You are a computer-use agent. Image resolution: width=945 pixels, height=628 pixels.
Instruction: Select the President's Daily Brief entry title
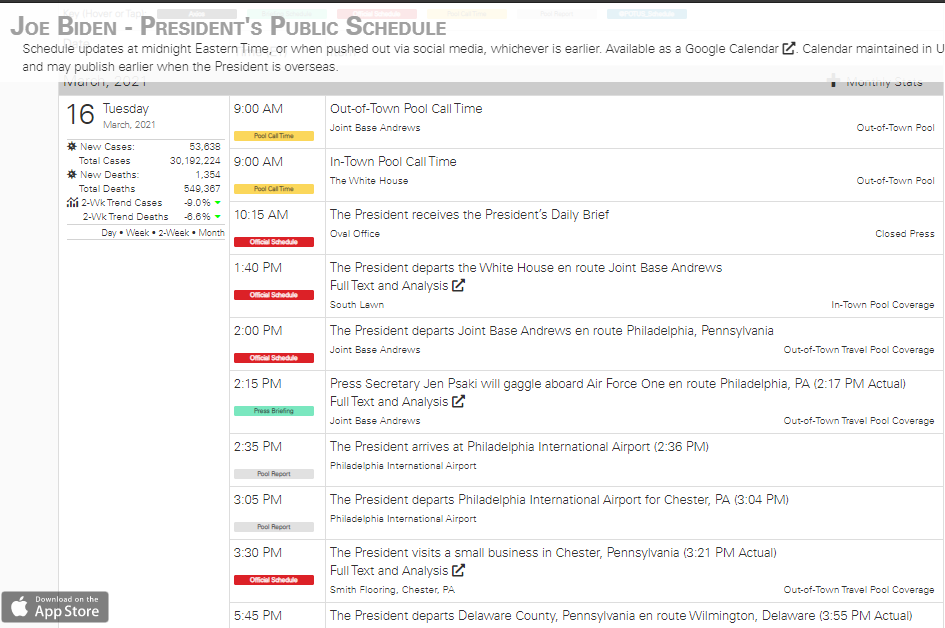click(469, 215)
